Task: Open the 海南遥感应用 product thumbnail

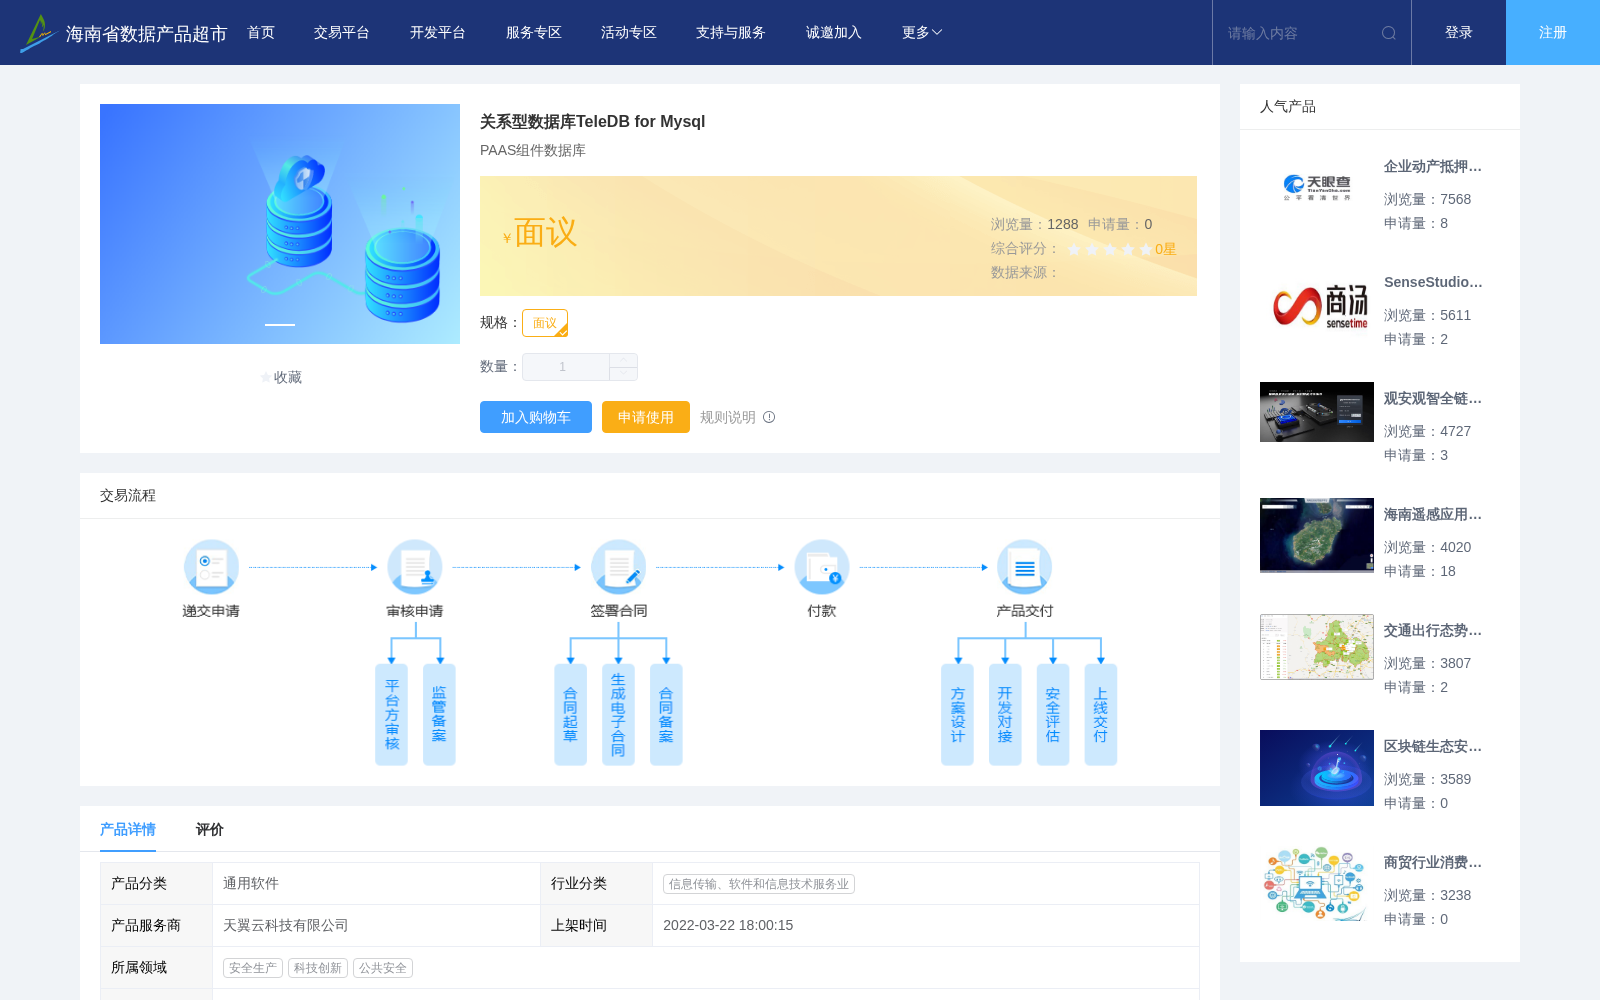Action: (x=1317, y=535)
